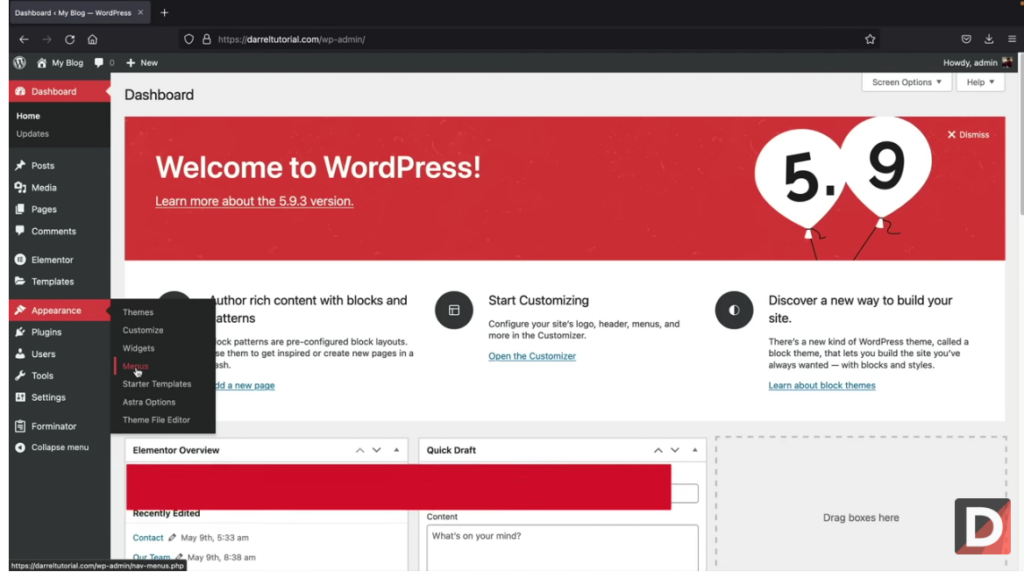1024x579 pixels.
Task: Close the Dashboard browser tab
Action: click(x=140, y=12)
